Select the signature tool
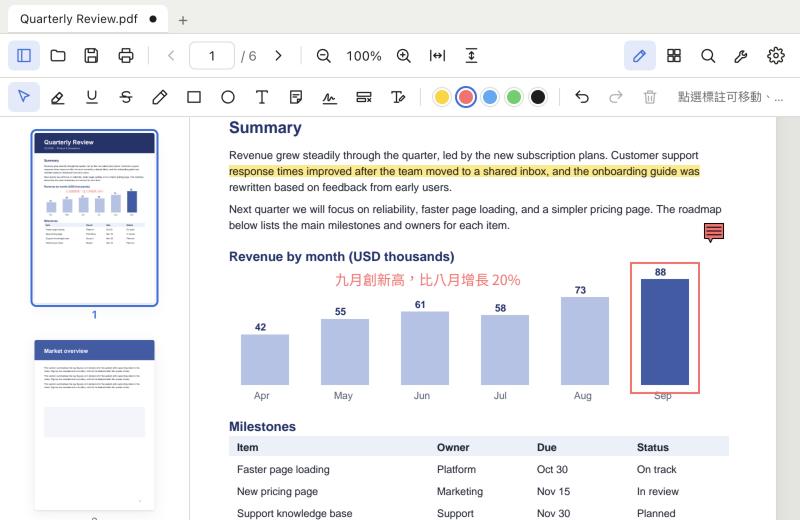 coord(330,97)
